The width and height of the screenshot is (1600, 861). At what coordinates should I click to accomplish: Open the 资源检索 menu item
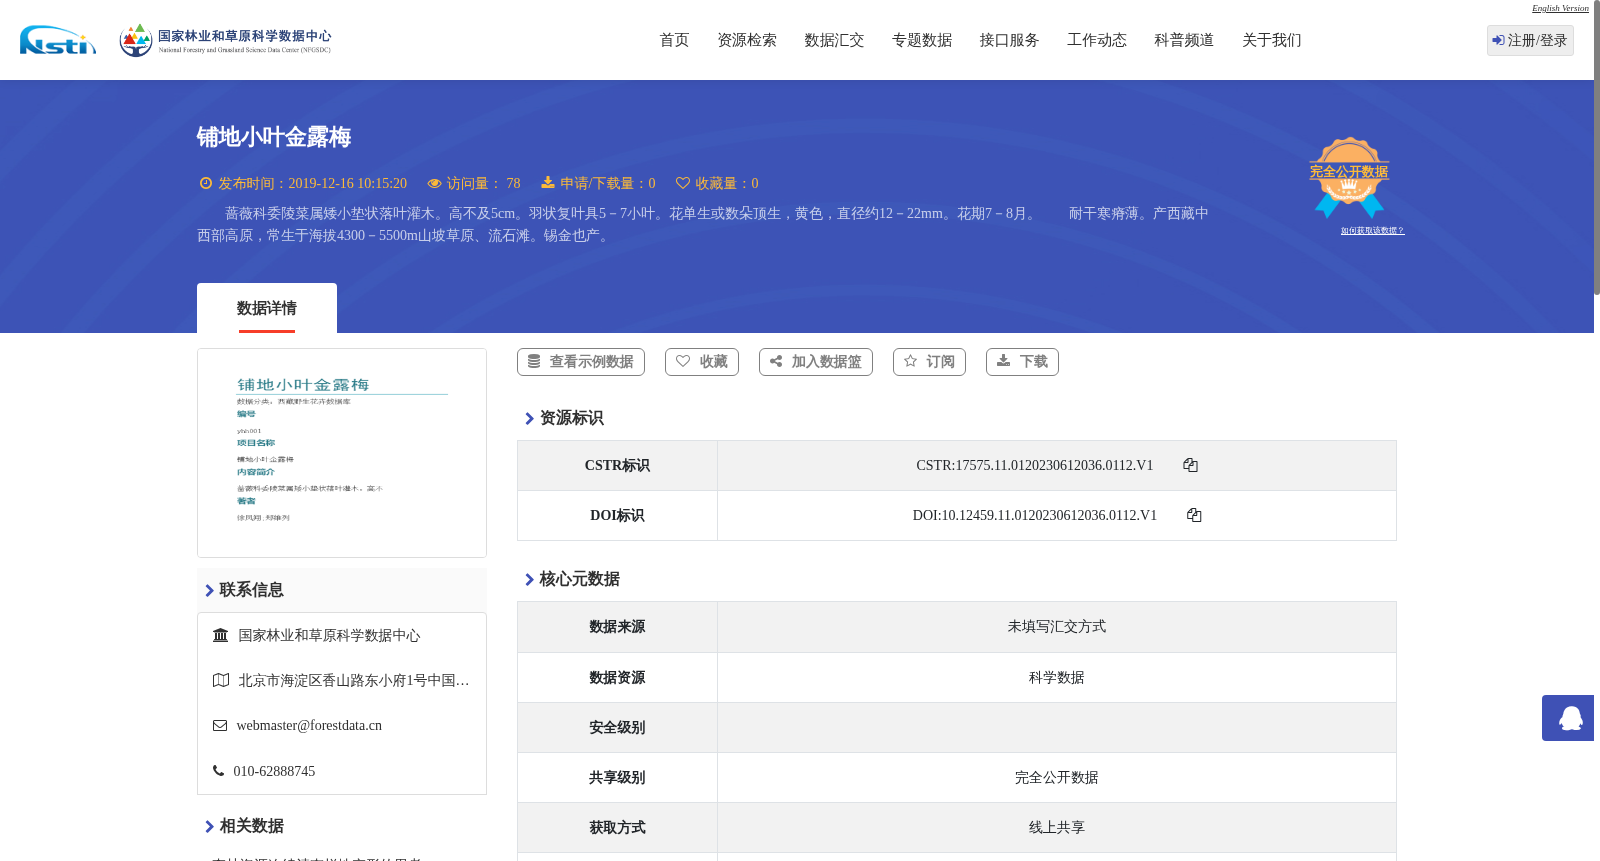point(747,40)
